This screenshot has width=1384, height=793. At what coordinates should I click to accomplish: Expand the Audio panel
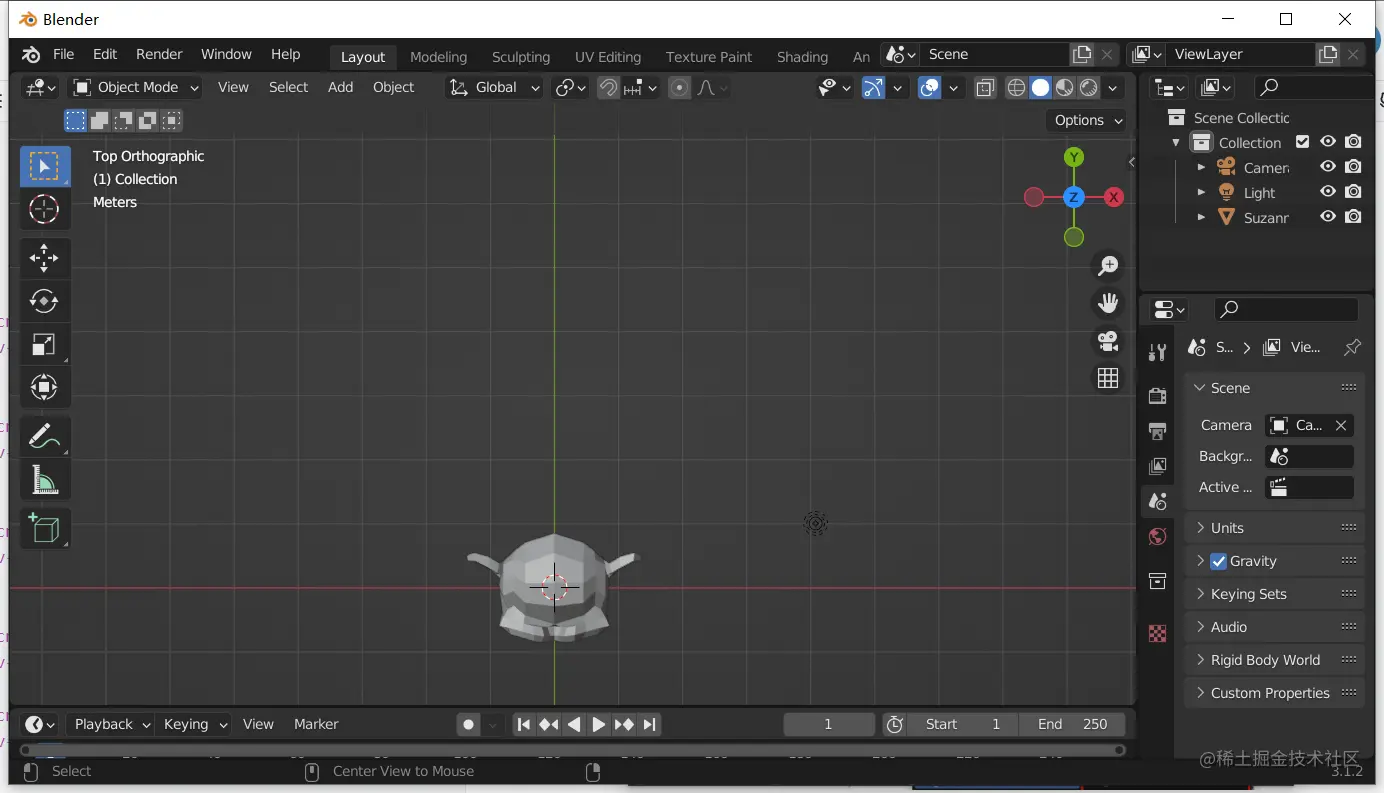(1274, 627)
